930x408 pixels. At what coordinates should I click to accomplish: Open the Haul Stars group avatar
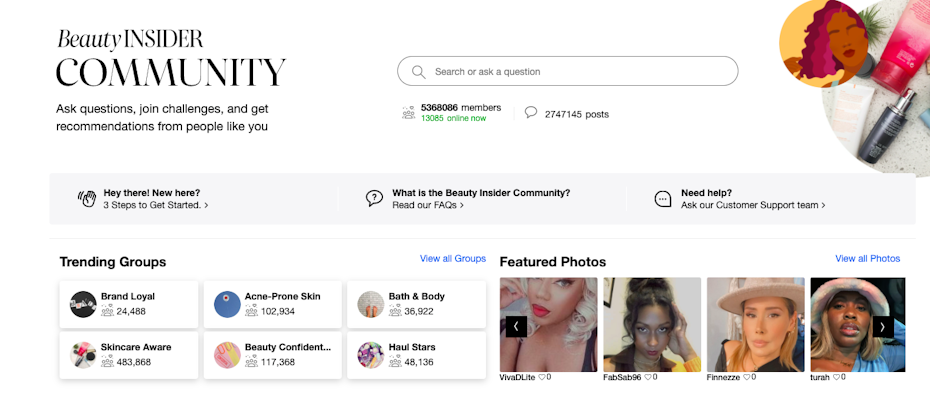(x=371, y=355)
